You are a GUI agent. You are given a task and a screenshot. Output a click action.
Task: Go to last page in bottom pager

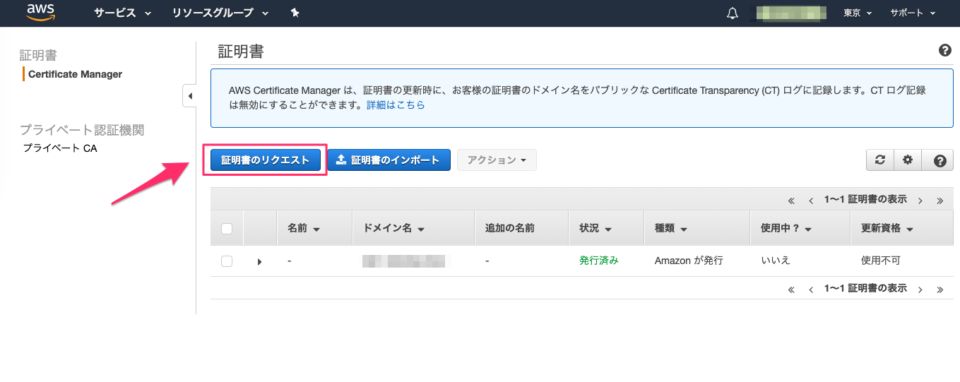click(x=940, y=289)
